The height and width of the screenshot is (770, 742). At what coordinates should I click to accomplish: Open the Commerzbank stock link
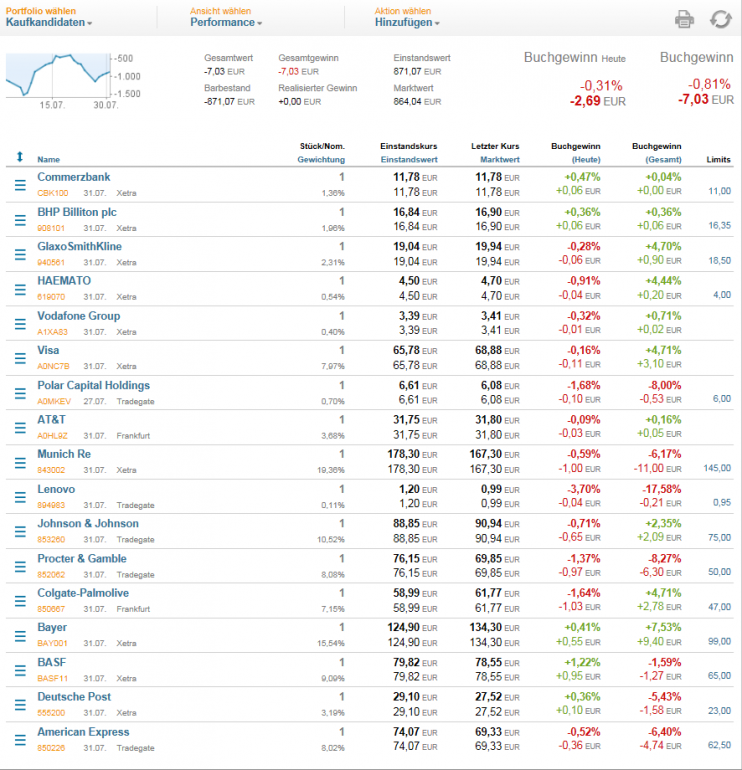[x=74, y=177]
